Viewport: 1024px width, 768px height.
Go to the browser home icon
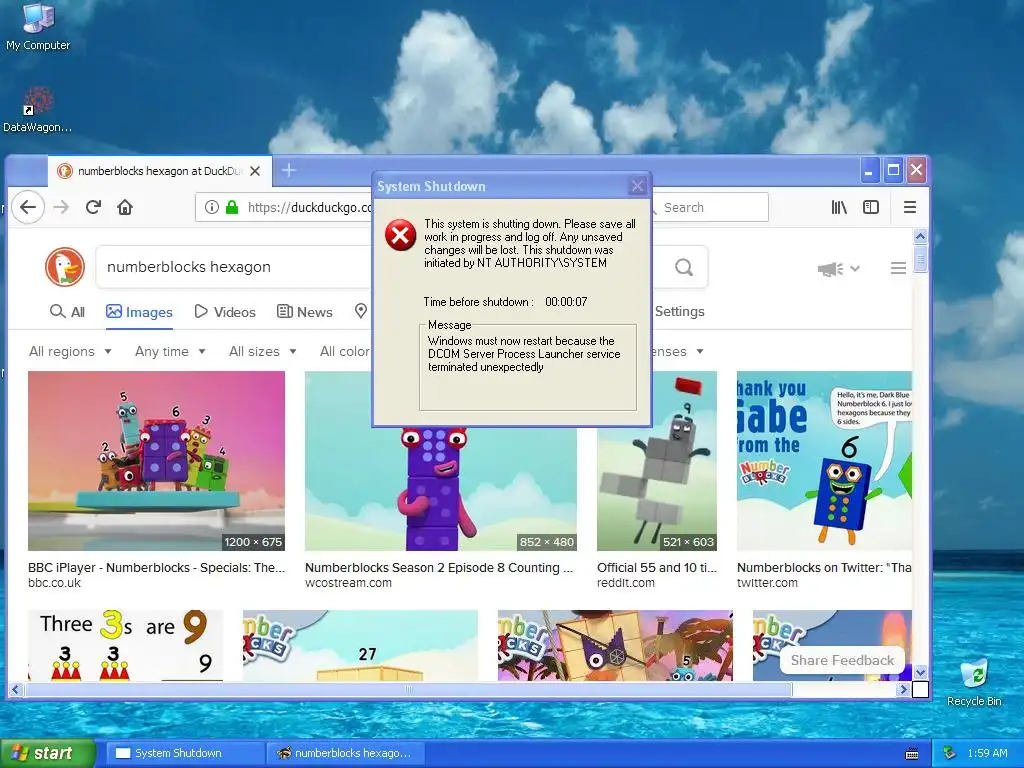click(125, 207)
